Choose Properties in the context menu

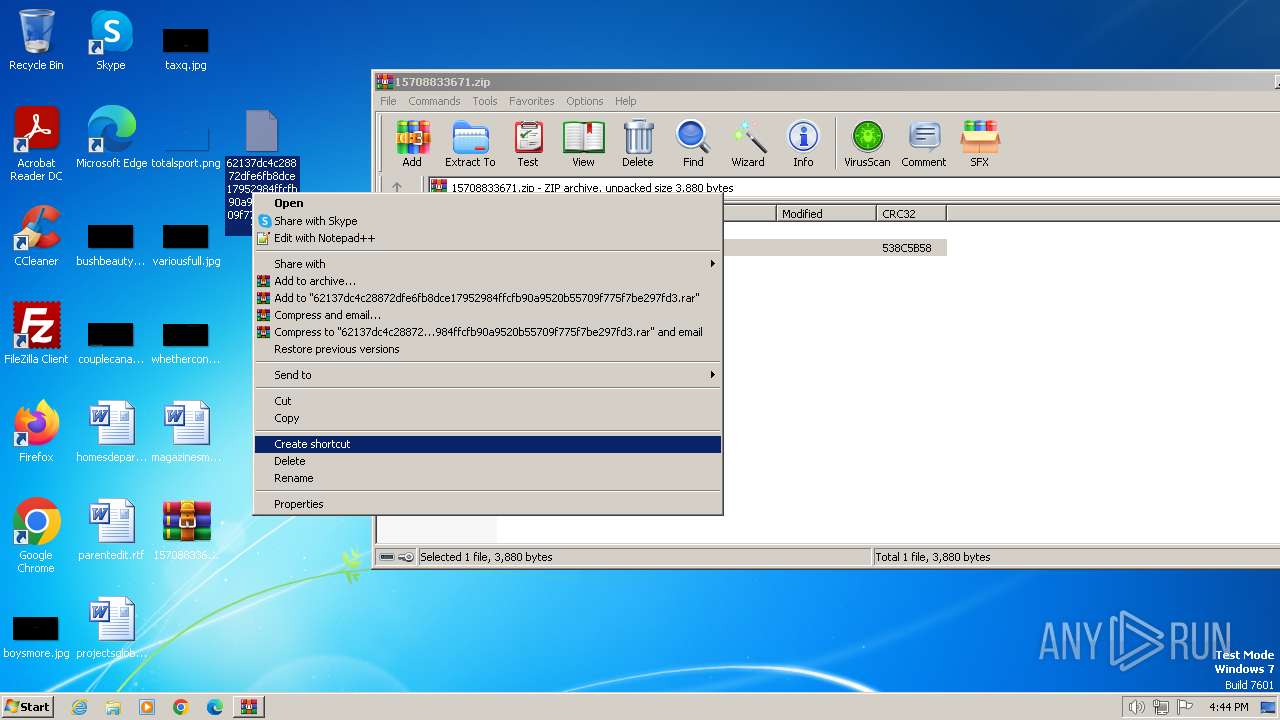tap(488, 504)
